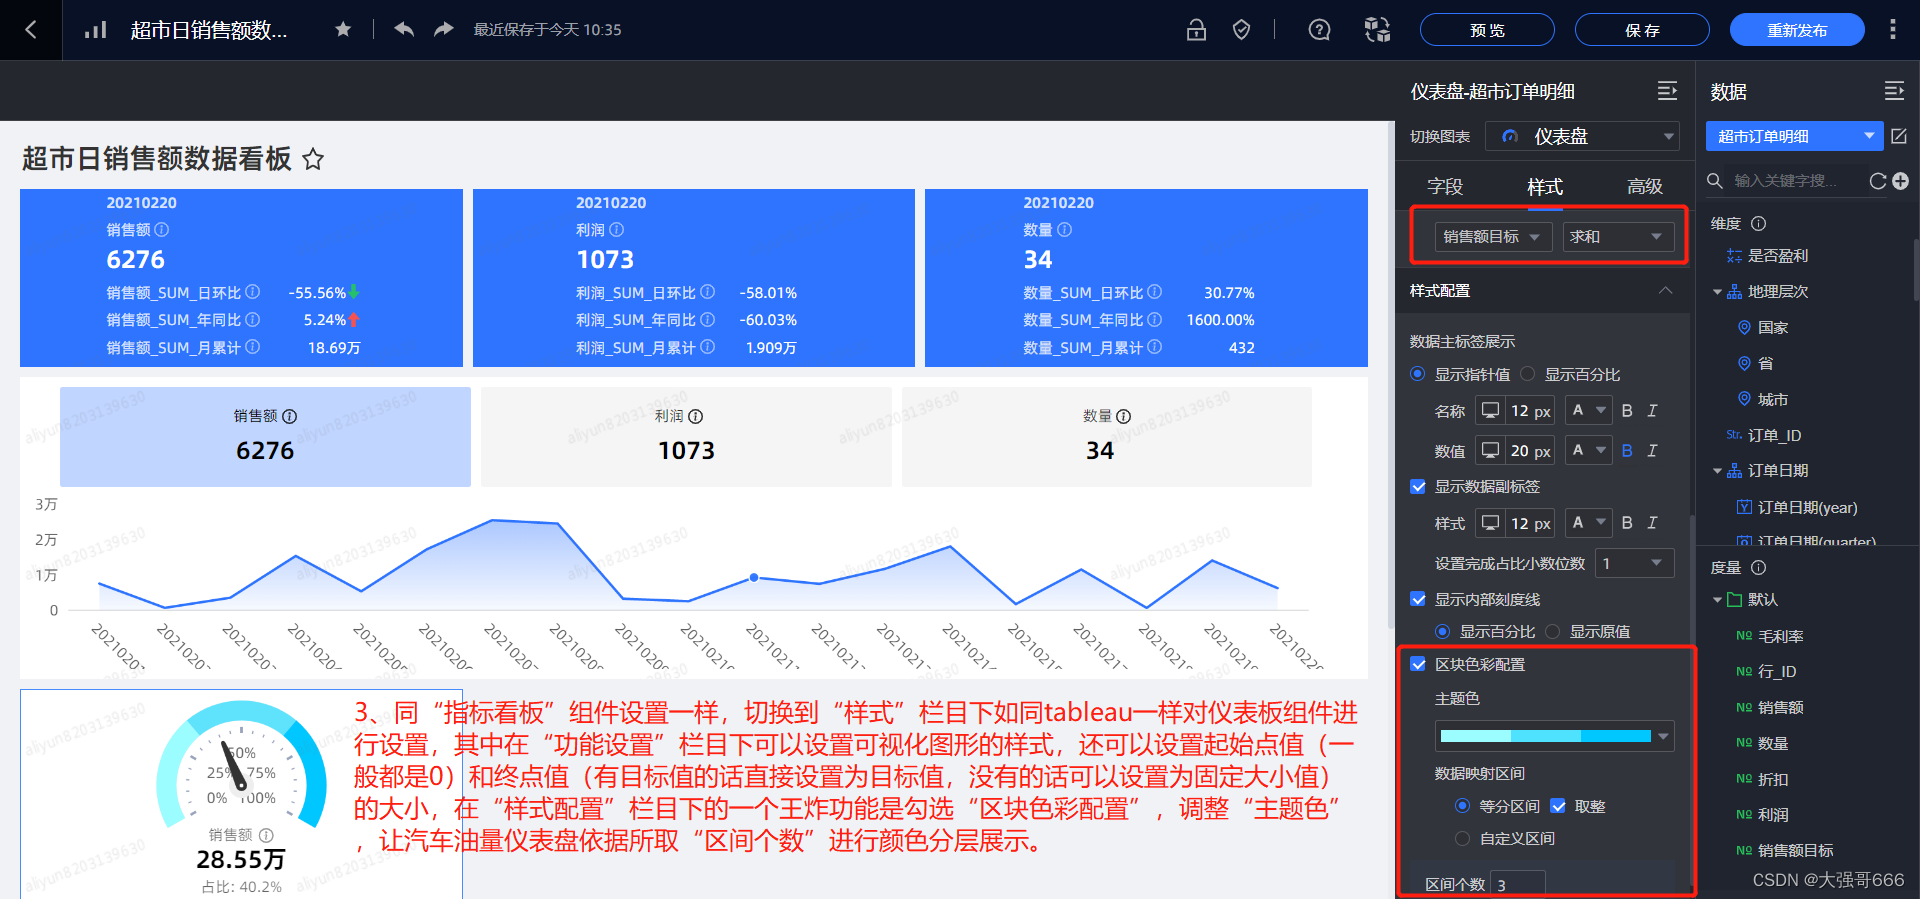This screenshot has height=899, width=1920.
Task: Open 名称 font color picker
Action: [x=1588, y=411]
